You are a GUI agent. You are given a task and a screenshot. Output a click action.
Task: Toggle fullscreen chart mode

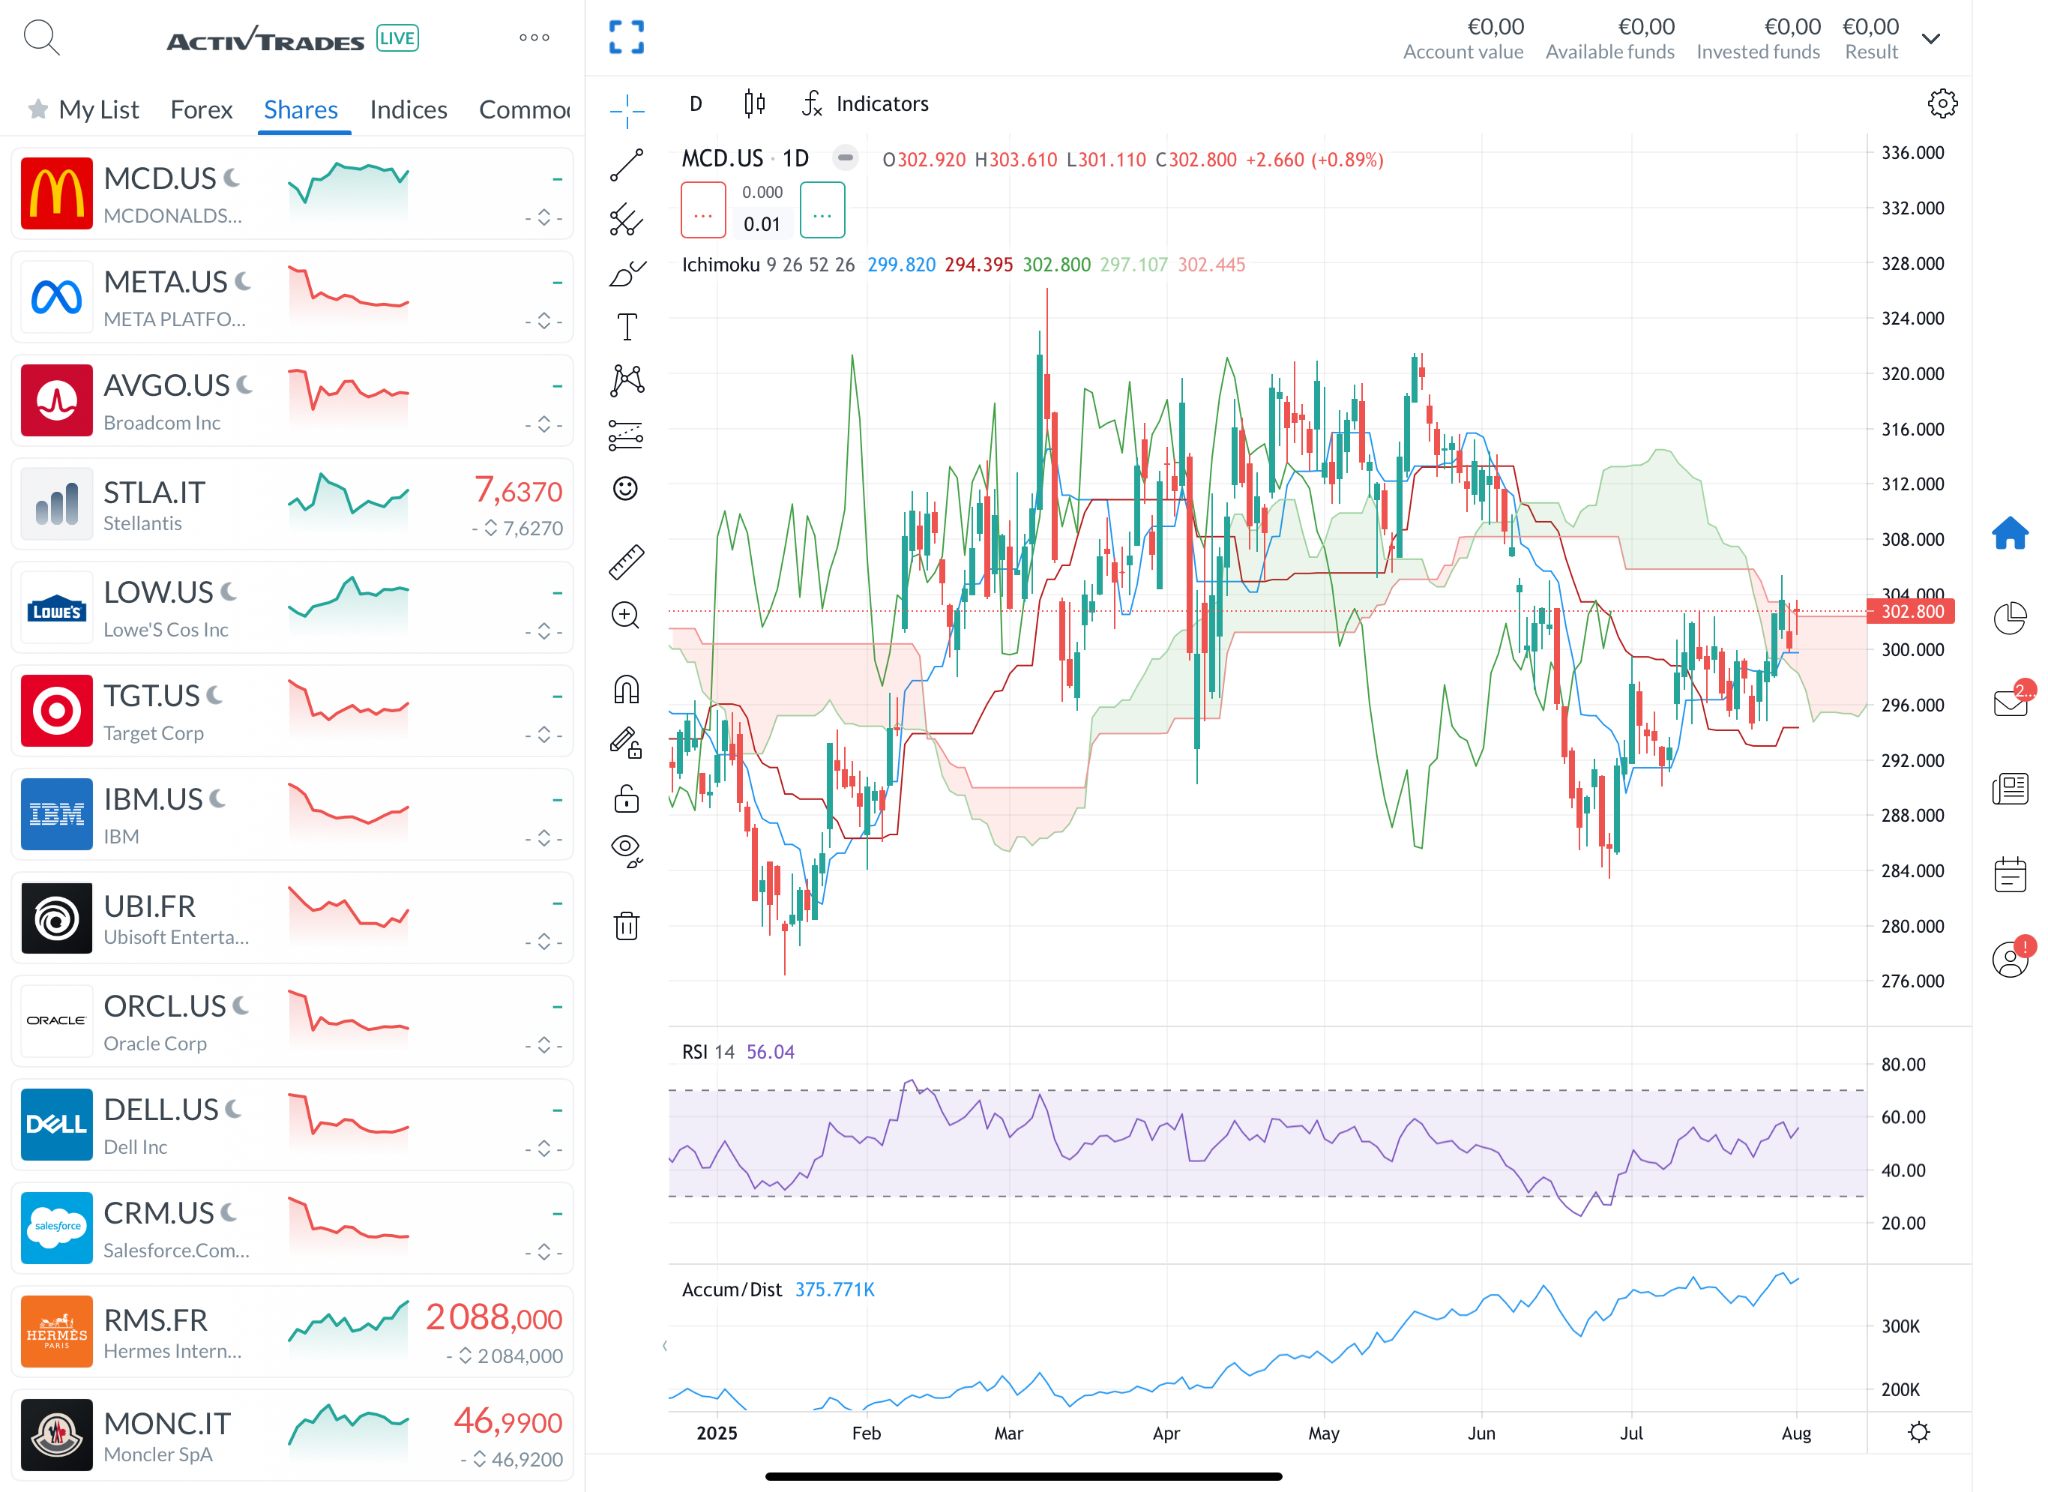tap(627, 38)
